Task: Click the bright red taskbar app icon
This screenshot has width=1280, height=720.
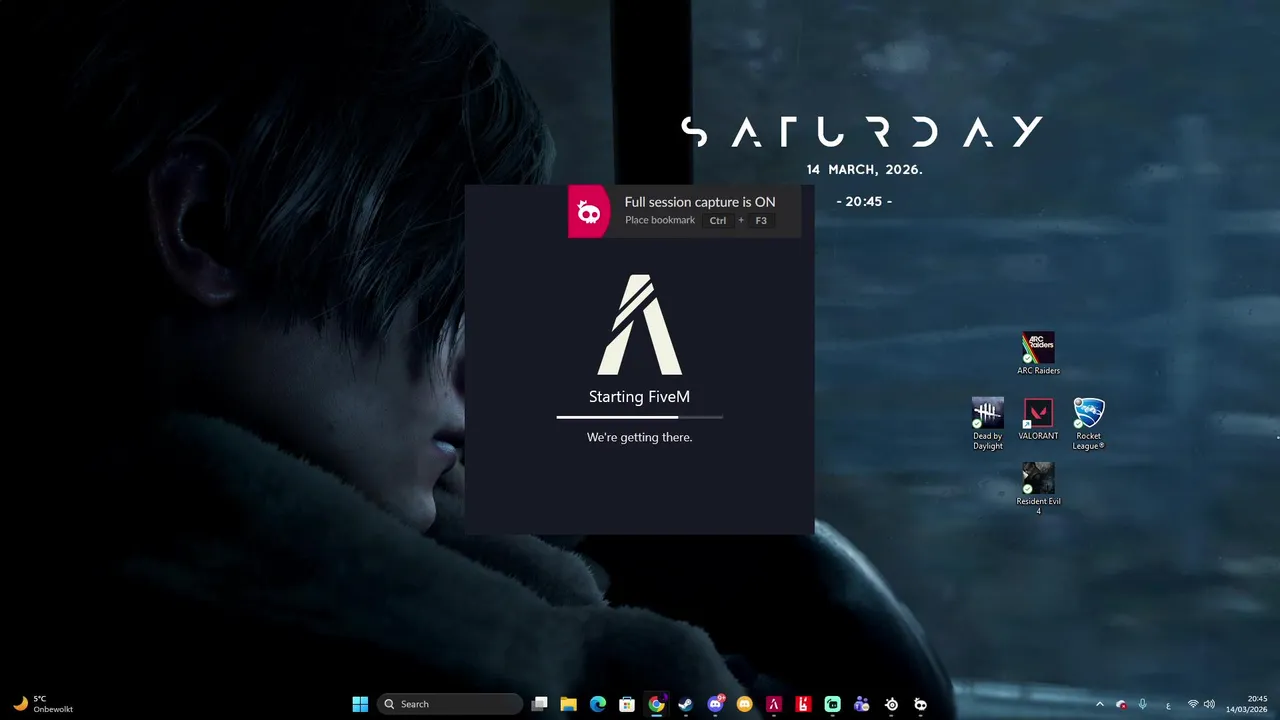Action: pyautogui.click(x=803, y=704)
